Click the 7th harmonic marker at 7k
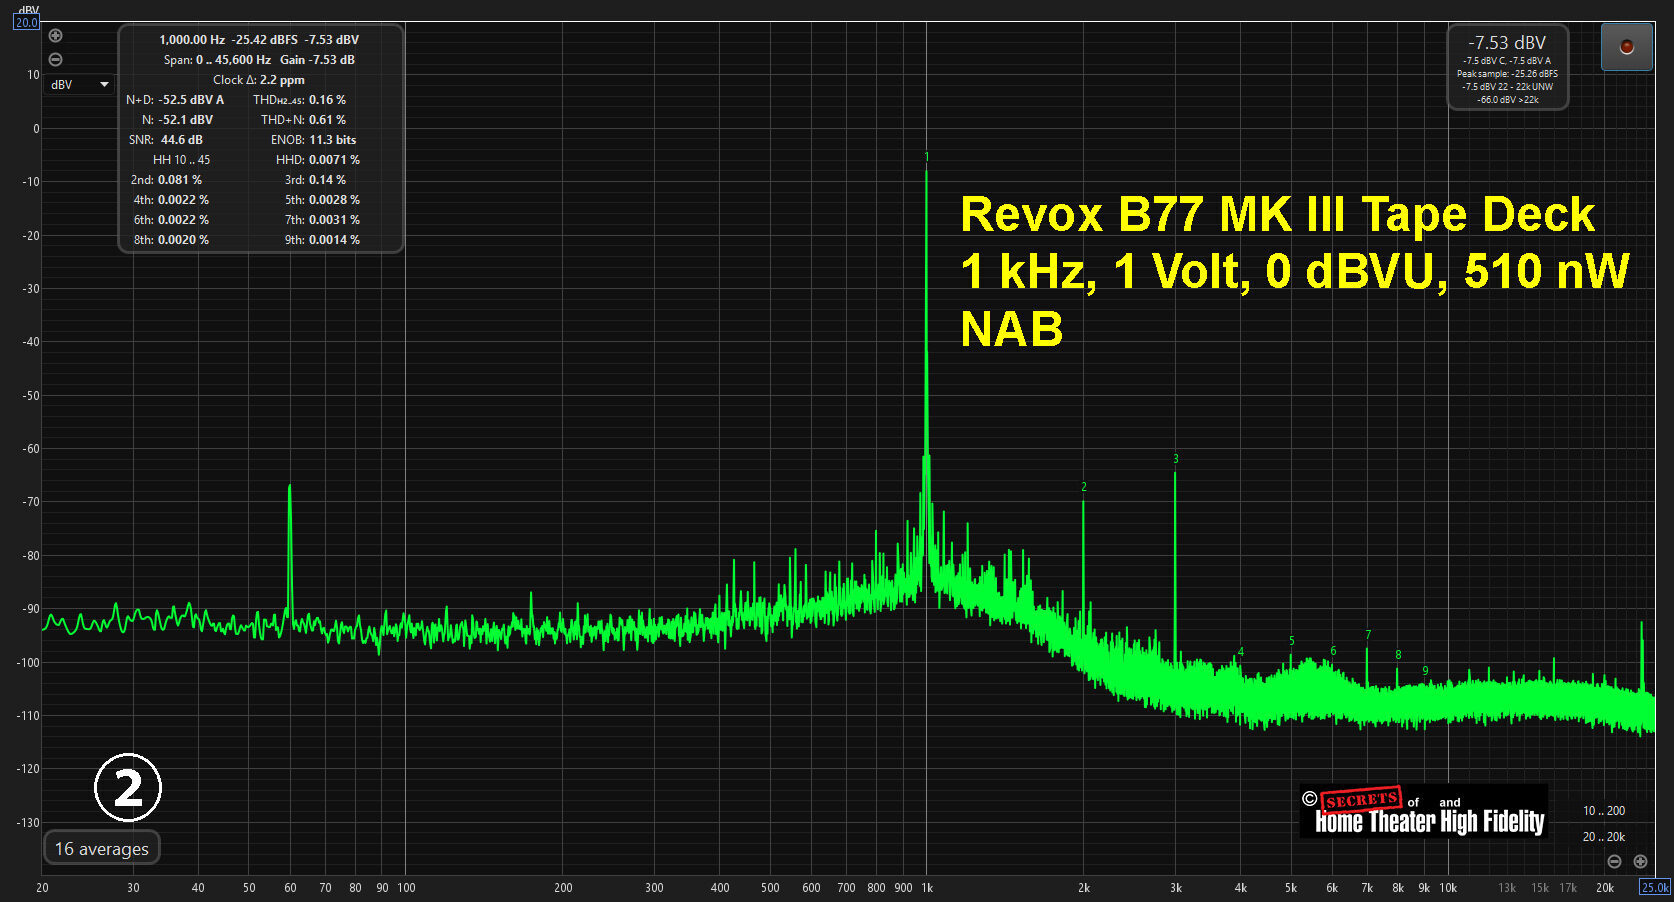The image size is (1674, 902). click(x=1368, y=635)
